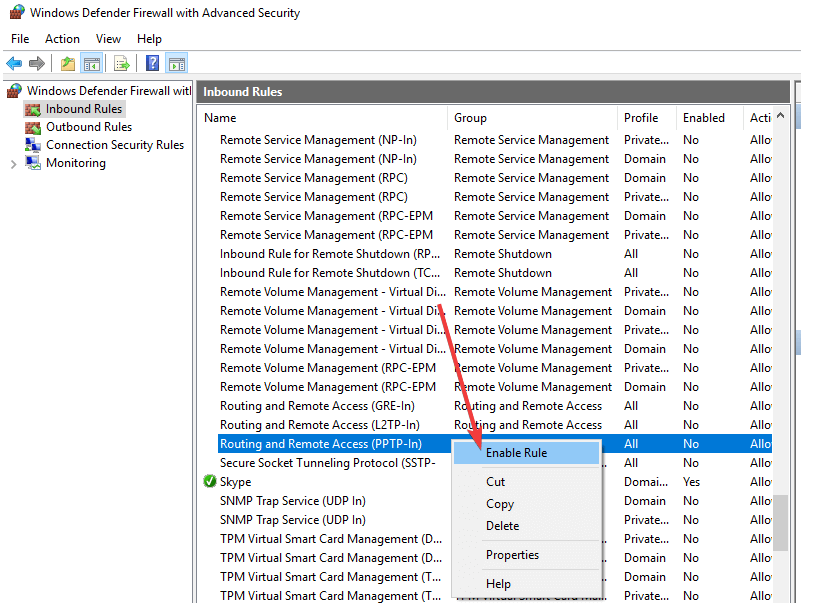Choose Delete in the context menu
824x603 pixels.
point(527,526)
